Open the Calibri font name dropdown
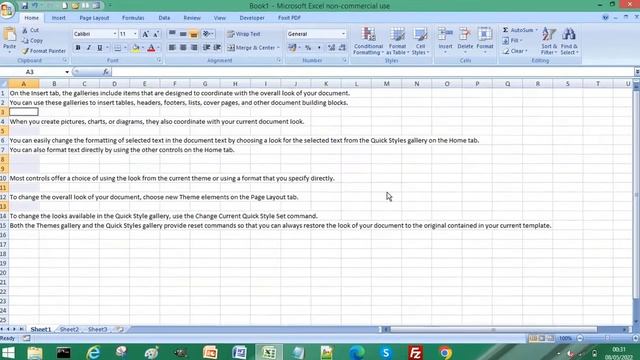Viewport: 640px width, 360px height. click(115, 34)
